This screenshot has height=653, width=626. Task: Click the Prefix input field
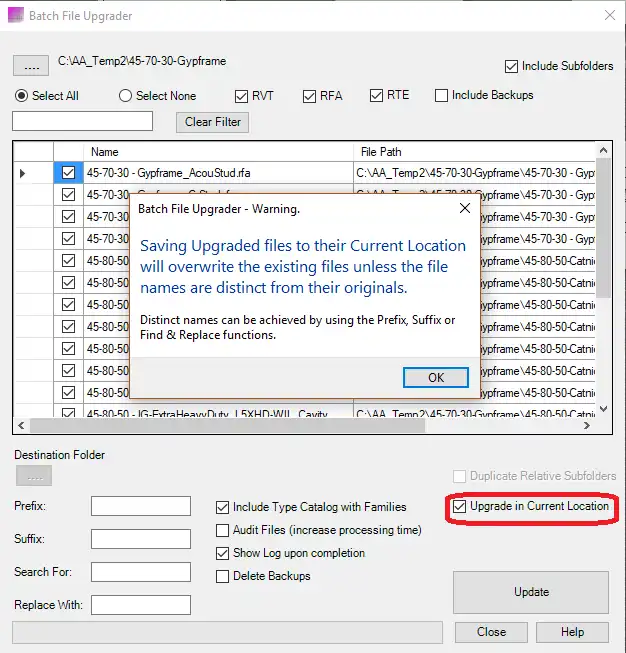click(x=140, y=506)
